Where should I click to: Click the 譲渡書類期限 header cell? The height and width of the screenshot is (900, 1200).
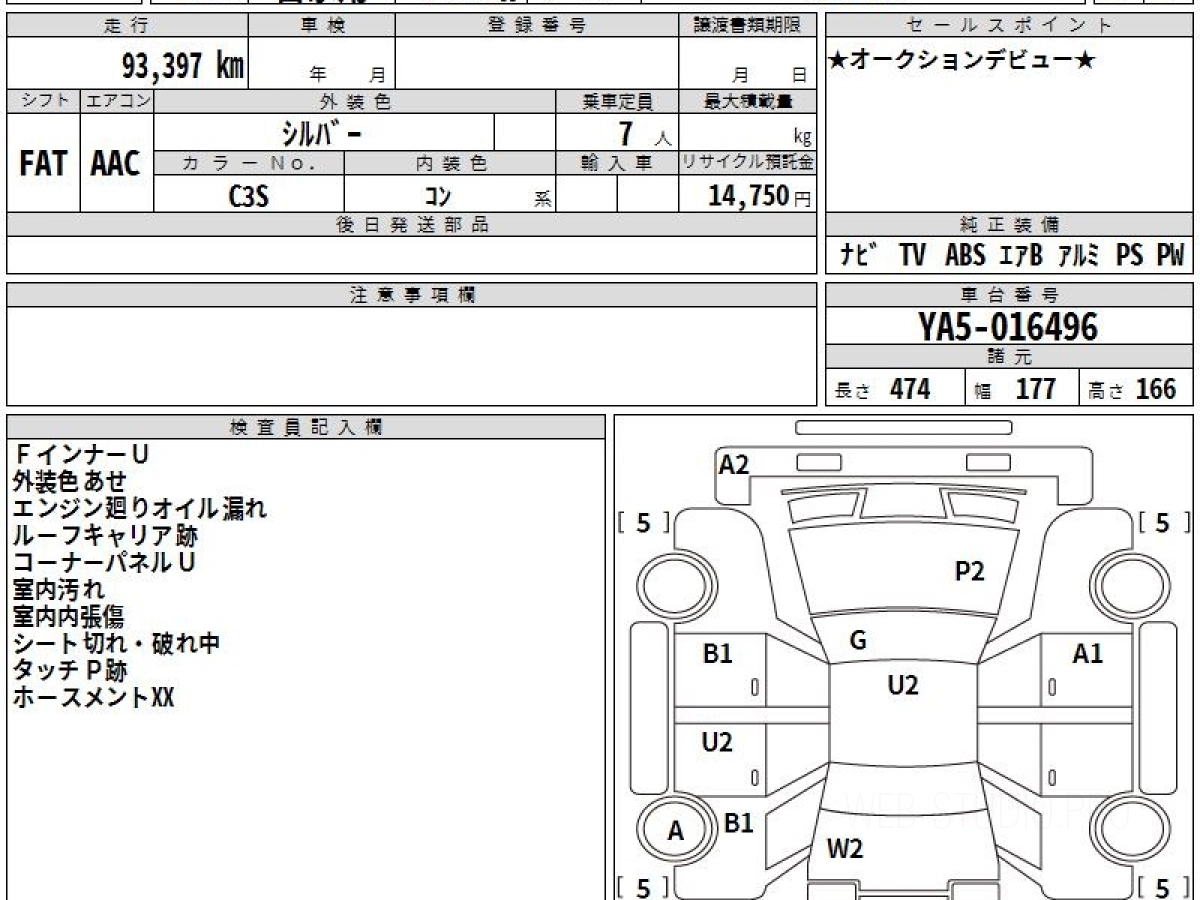tap(748, 26)
